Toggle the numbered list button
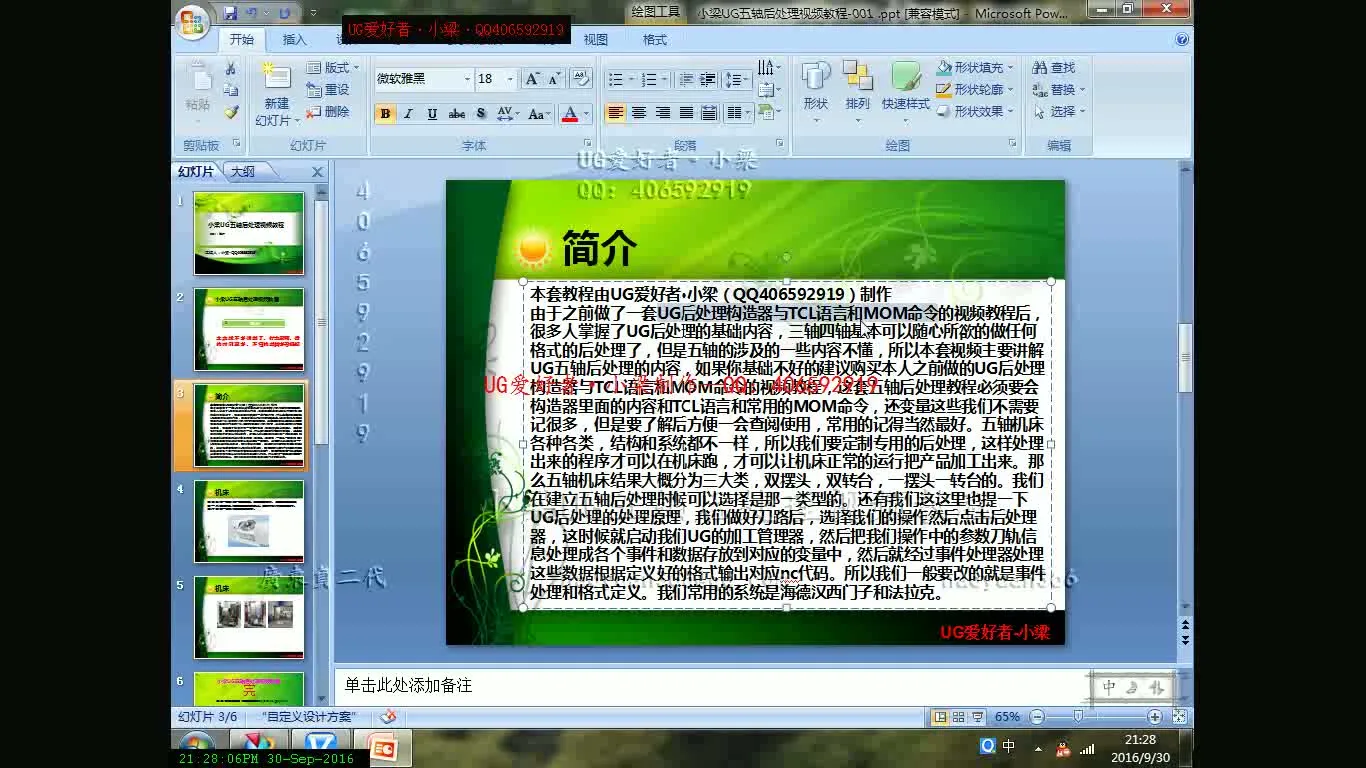The width and height of the screenshot is (1366, 768). (651, 79)
